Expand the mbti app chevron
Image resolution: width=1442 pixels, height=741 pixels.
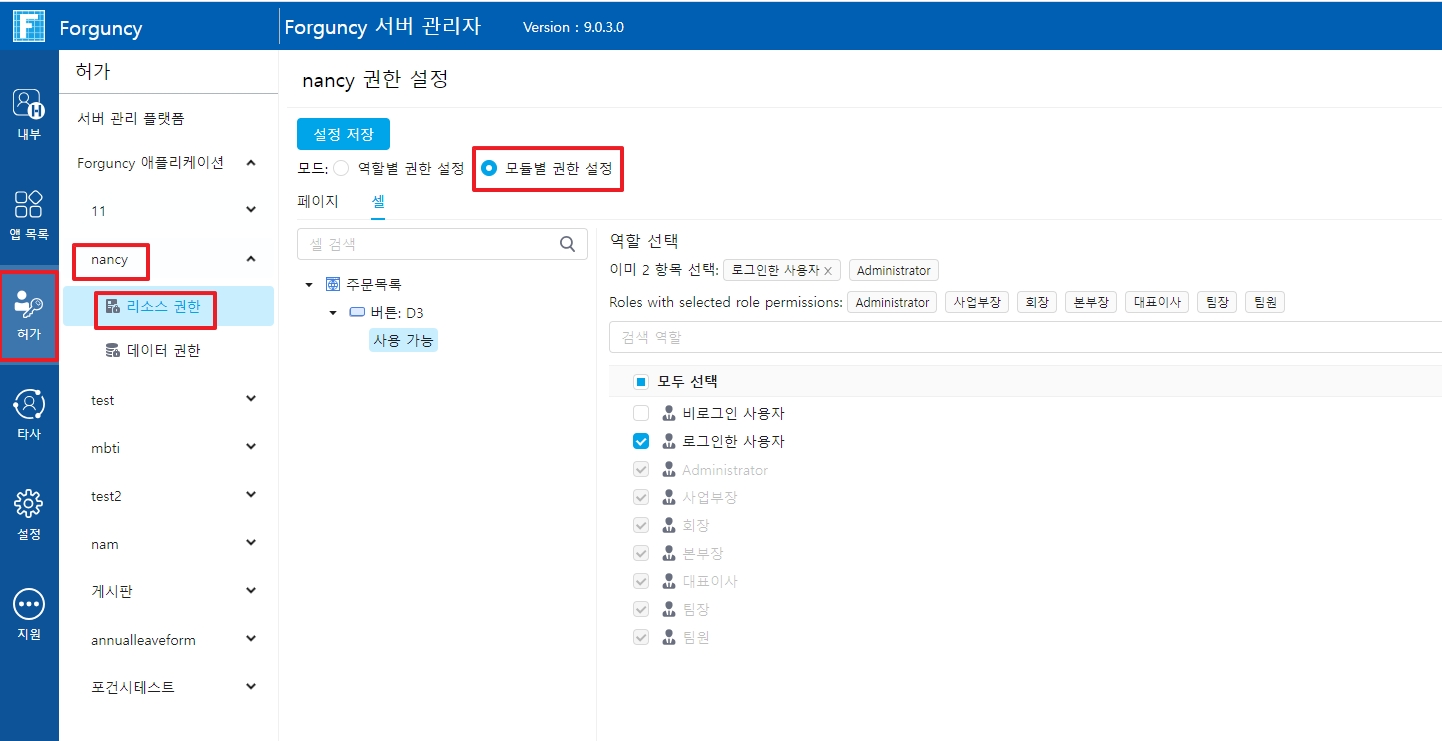[x=251, y=447]
